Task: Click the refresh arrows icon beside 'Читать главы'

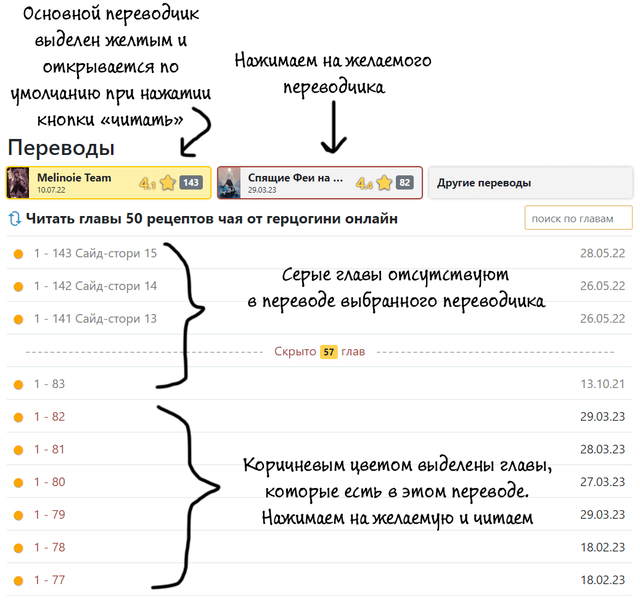Action: pos(15,218)
